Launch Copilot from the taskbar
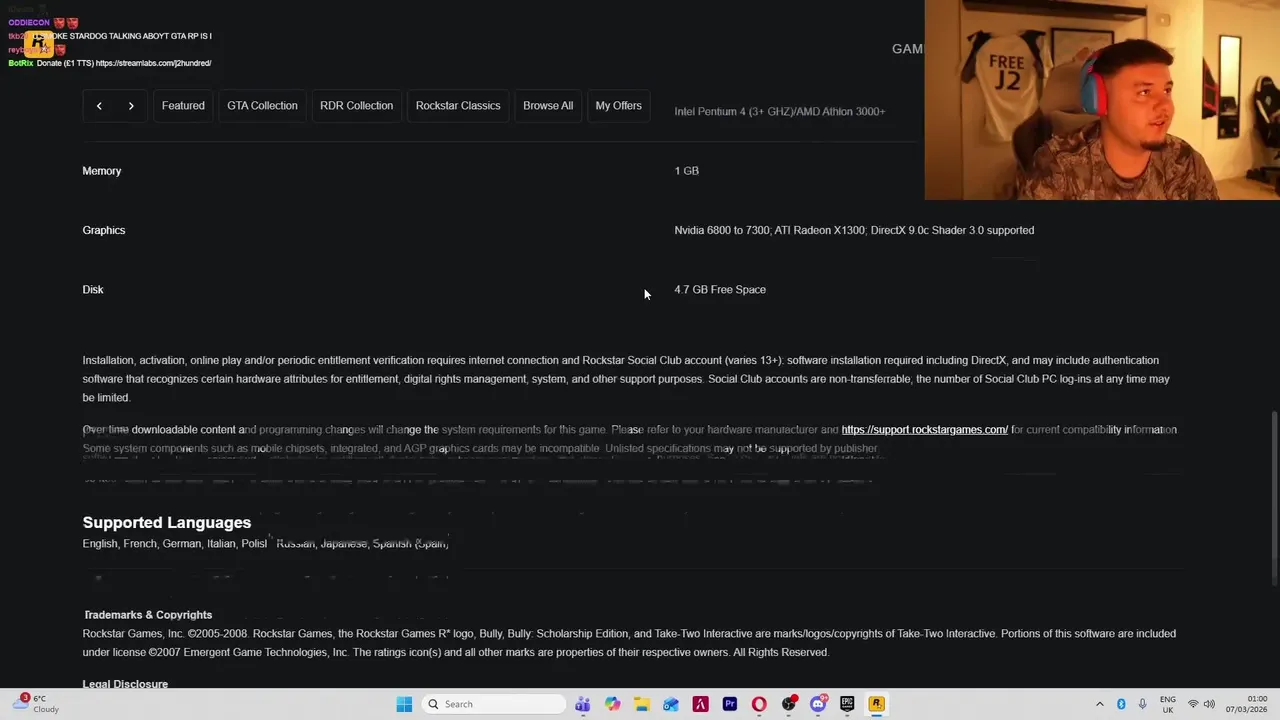Viewport: 1280px width, 720px height. click(x=612, y=704)
